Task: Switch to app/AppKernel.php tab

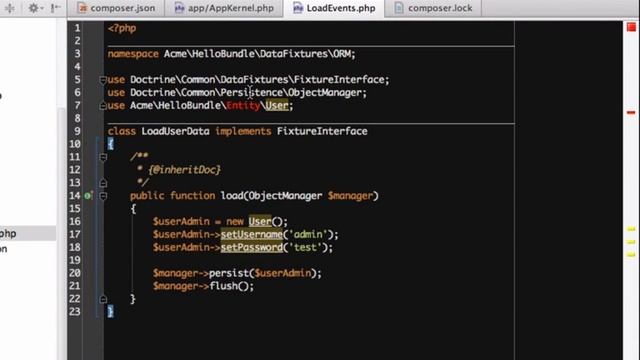Action: tap(224, 8)
